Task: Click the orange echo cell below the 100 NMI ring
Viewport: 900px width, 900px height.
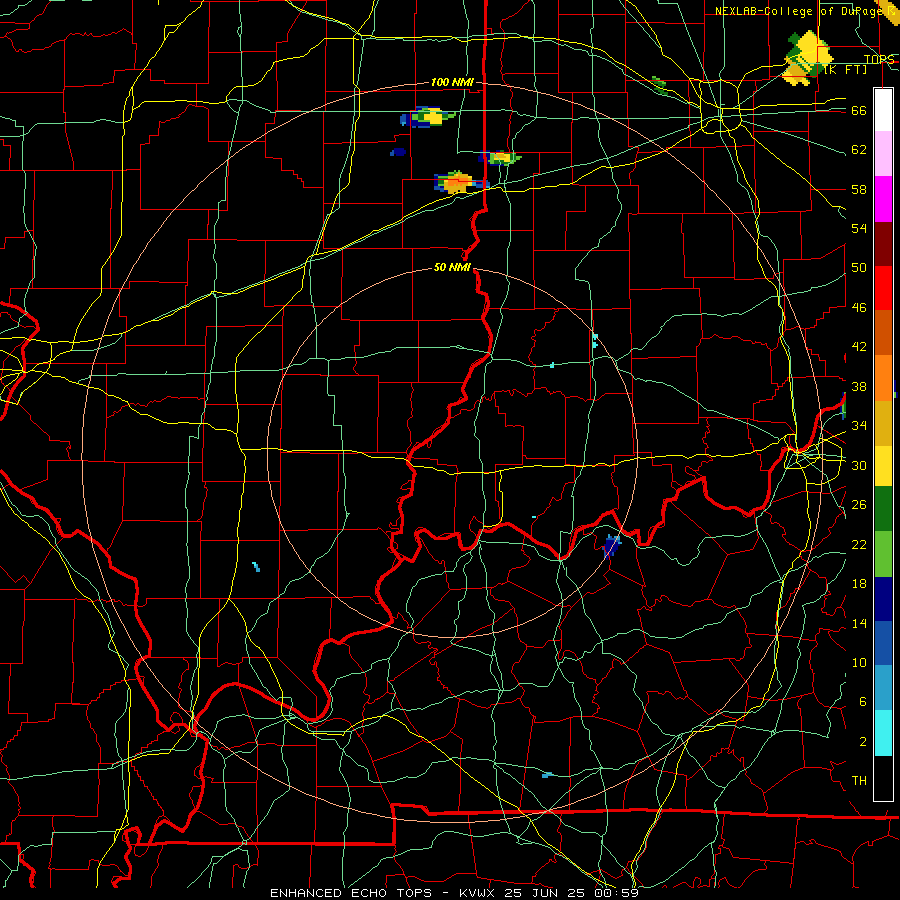Action: coord(457,183)
